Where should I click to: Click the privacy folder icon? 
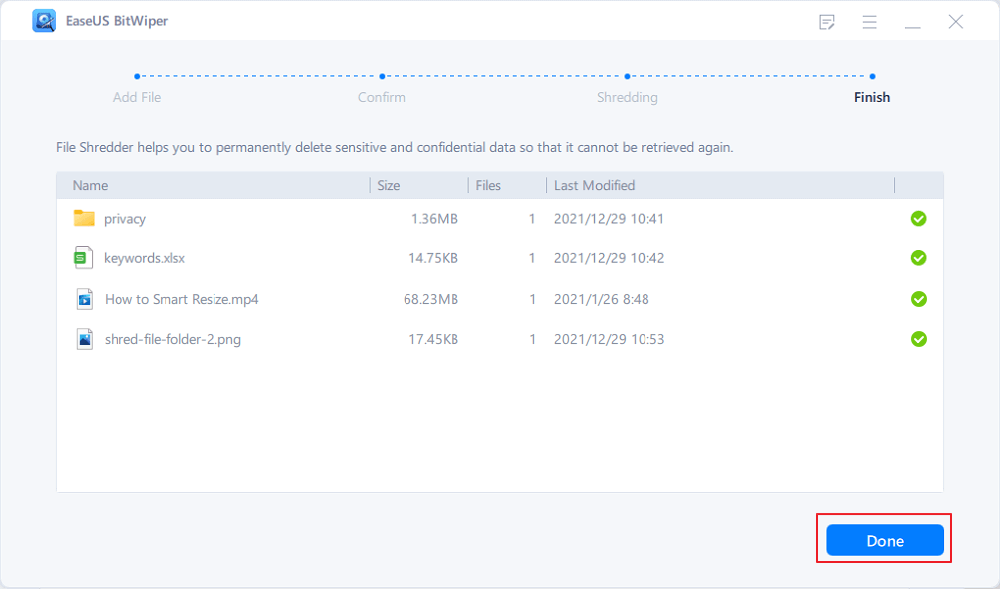coord(84,218)
